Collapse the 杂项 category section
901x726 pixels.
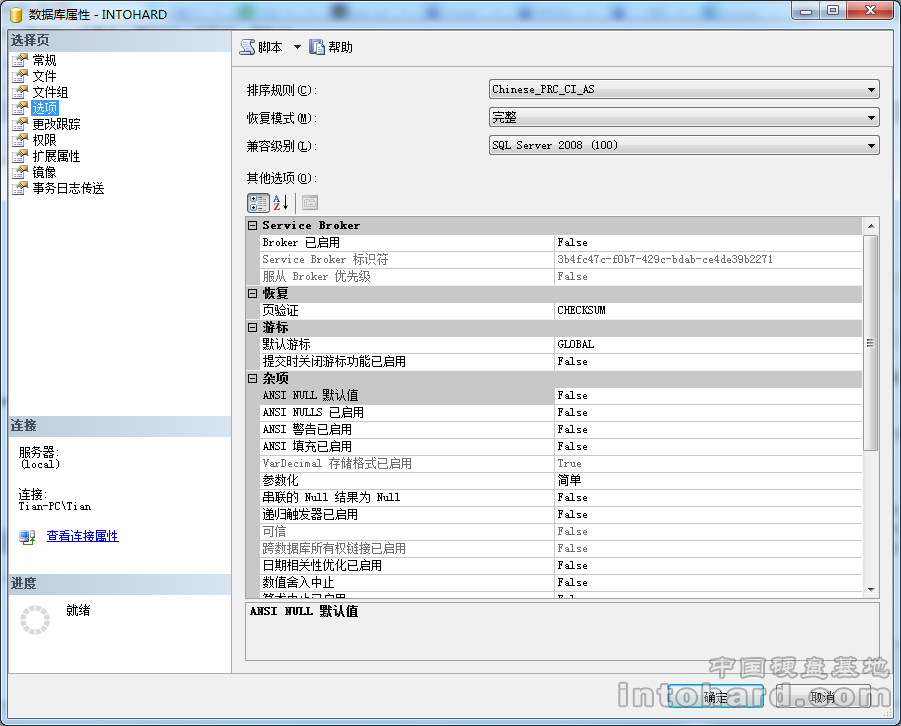click(253, 379)
